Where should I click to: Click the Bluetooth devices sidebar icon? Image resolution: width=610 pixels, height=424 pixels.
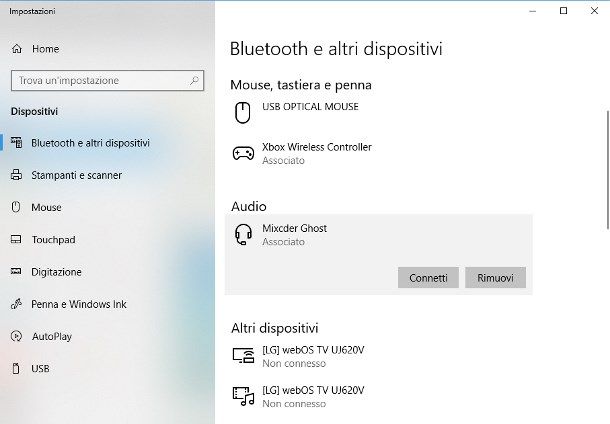pos(16,143)
